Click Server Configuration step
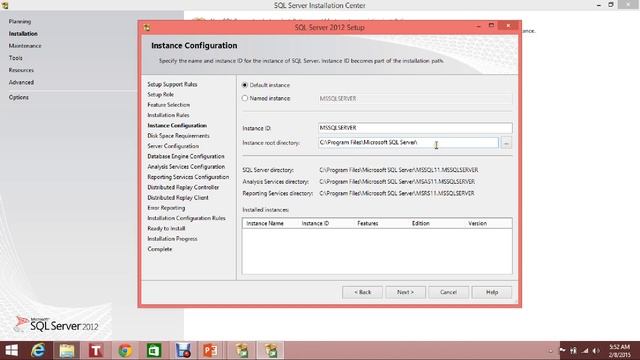 173,146
